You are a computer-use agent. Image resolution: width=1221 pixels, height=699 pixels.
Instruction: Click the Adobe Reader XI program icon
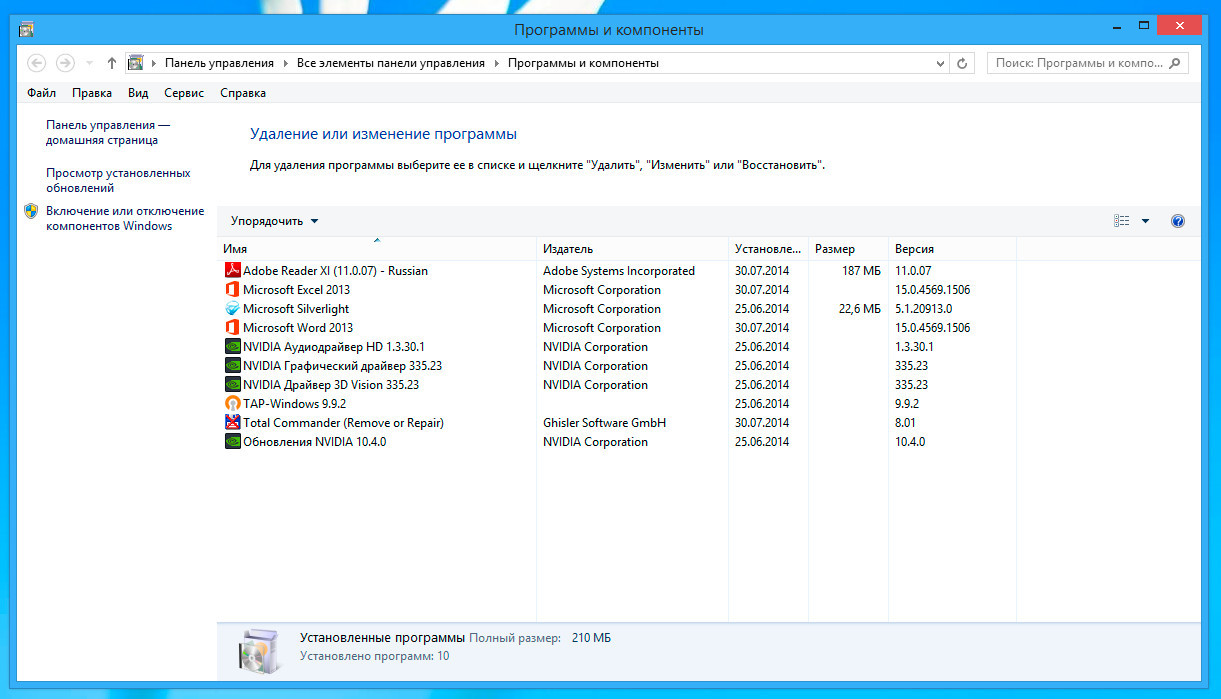point(233,271)
